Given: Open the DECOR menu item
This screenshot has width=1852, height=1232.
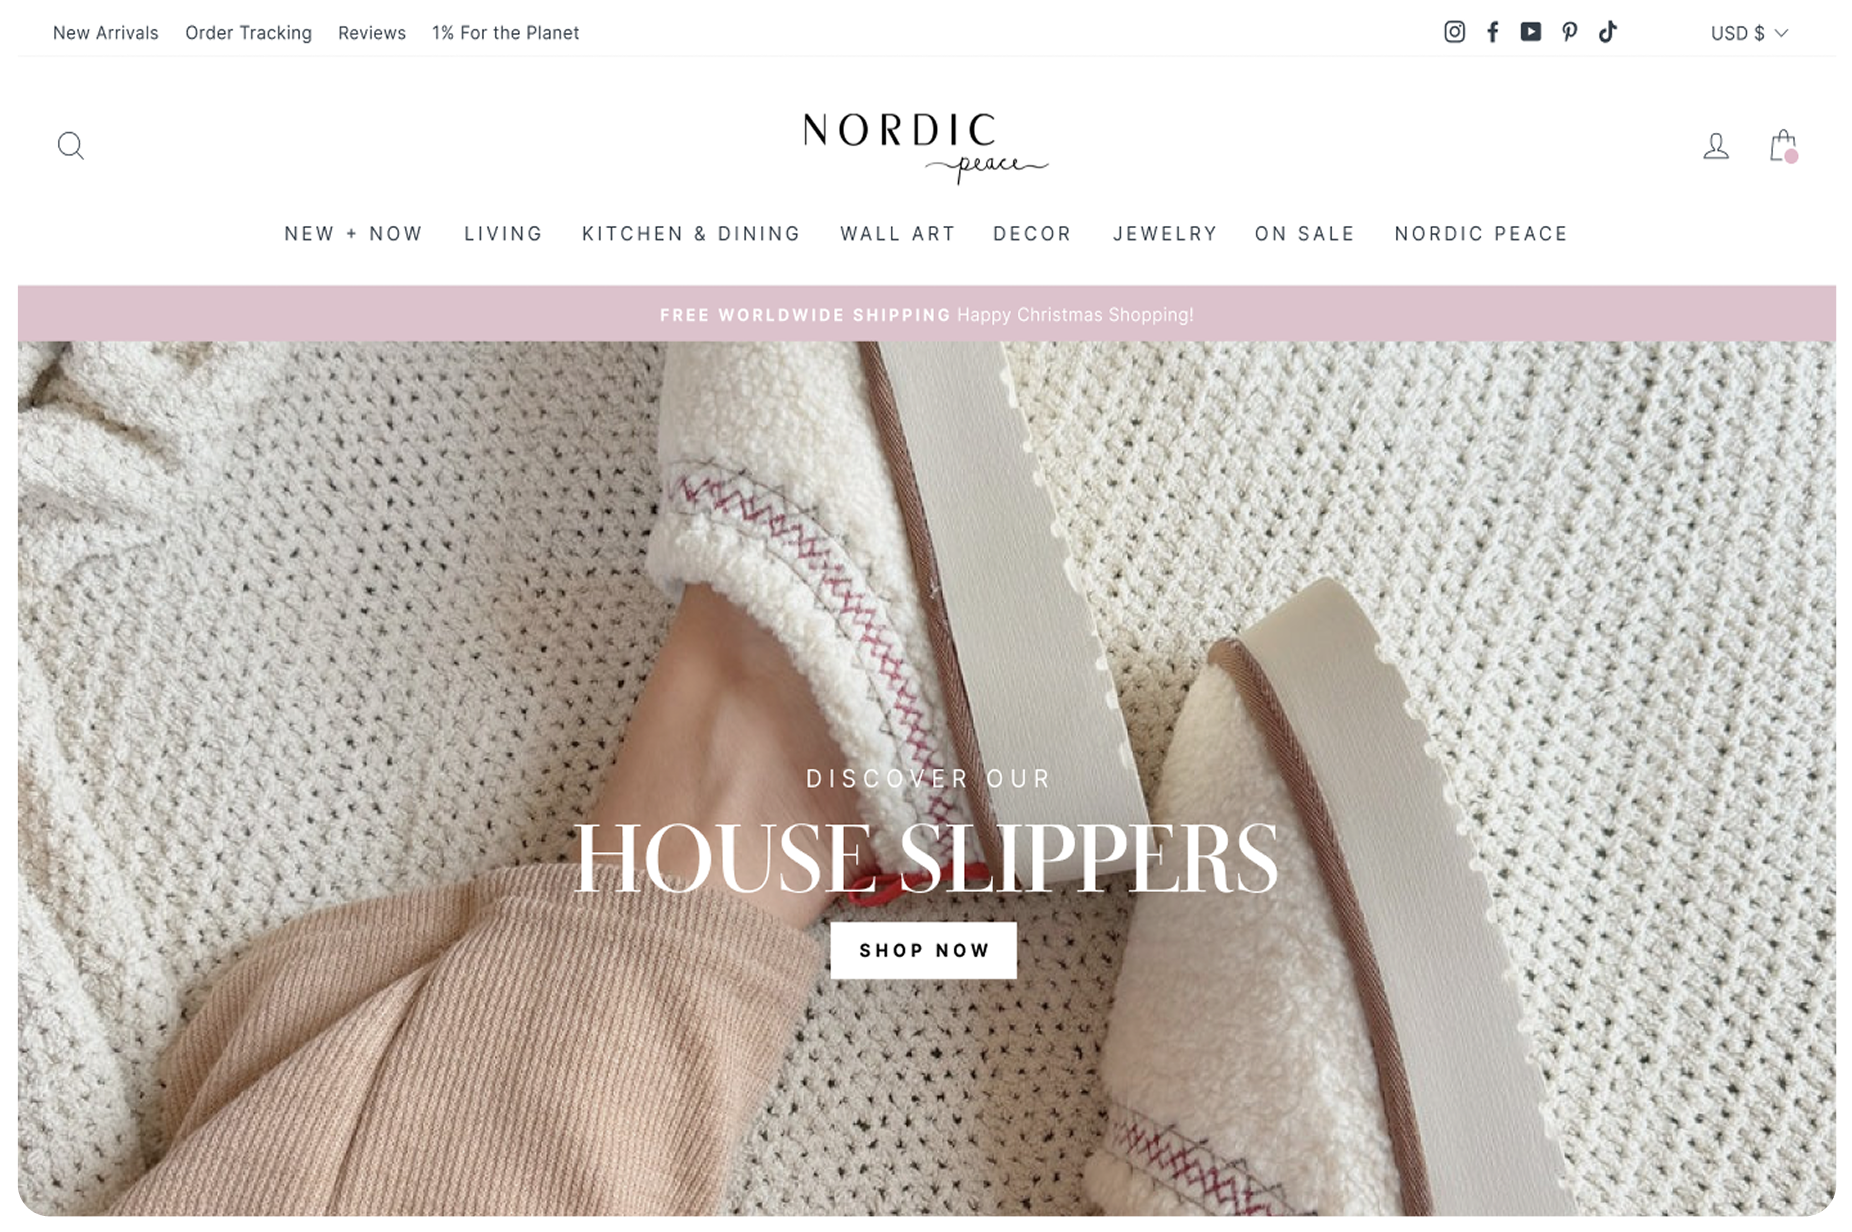Looking at the screenshot, I should coord(1032,234).
